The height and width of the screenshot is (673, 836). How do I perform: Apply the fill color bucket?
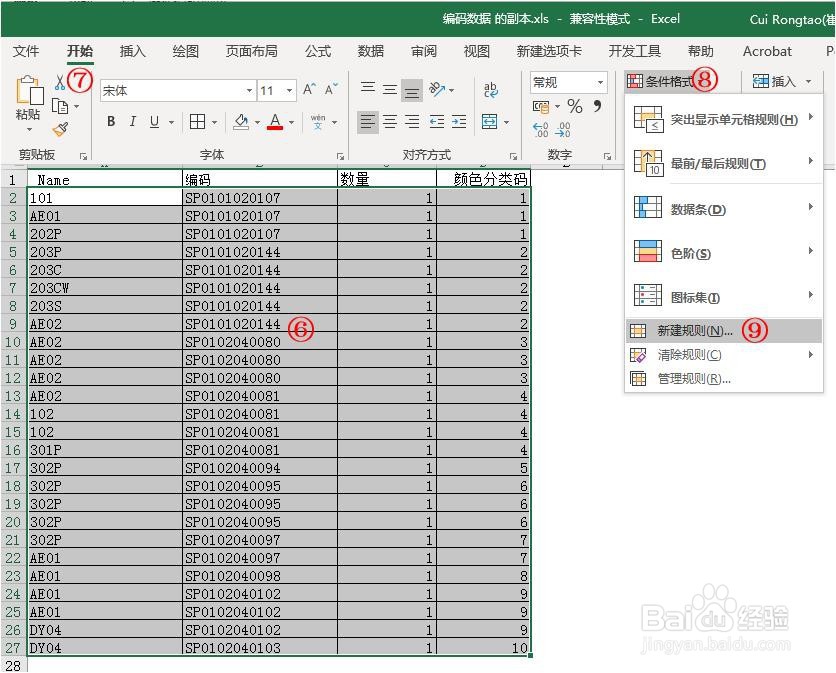pyautogui.click(x=242, y=122)
